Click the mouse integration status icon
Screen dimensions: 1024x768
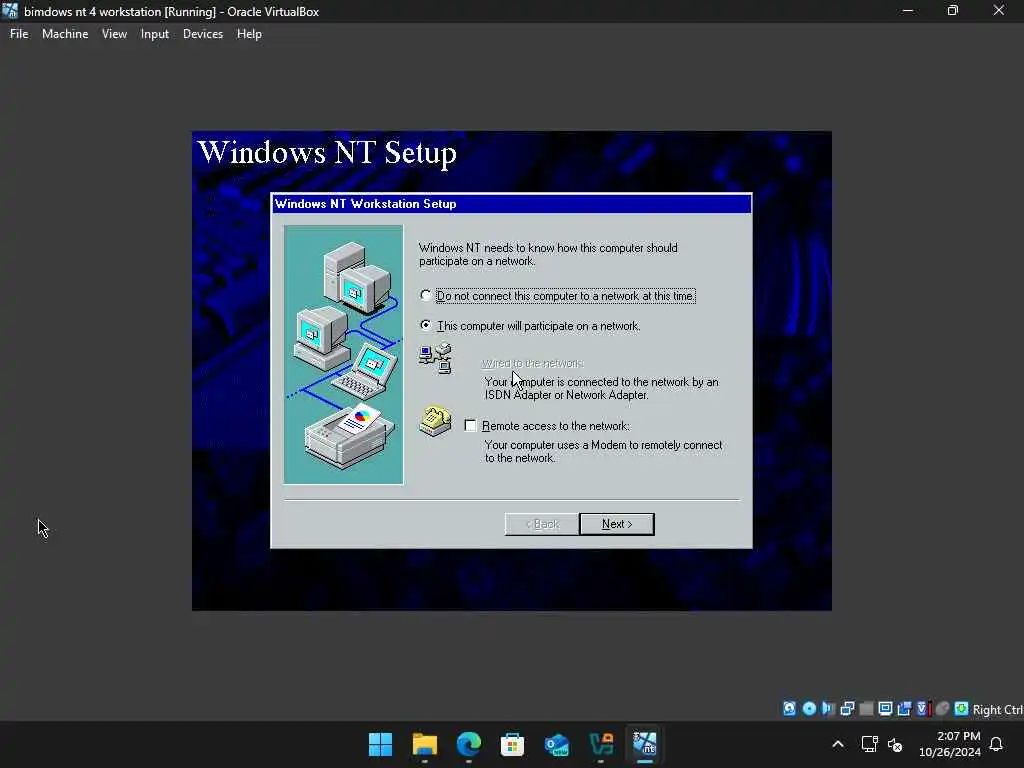[961, 709]
